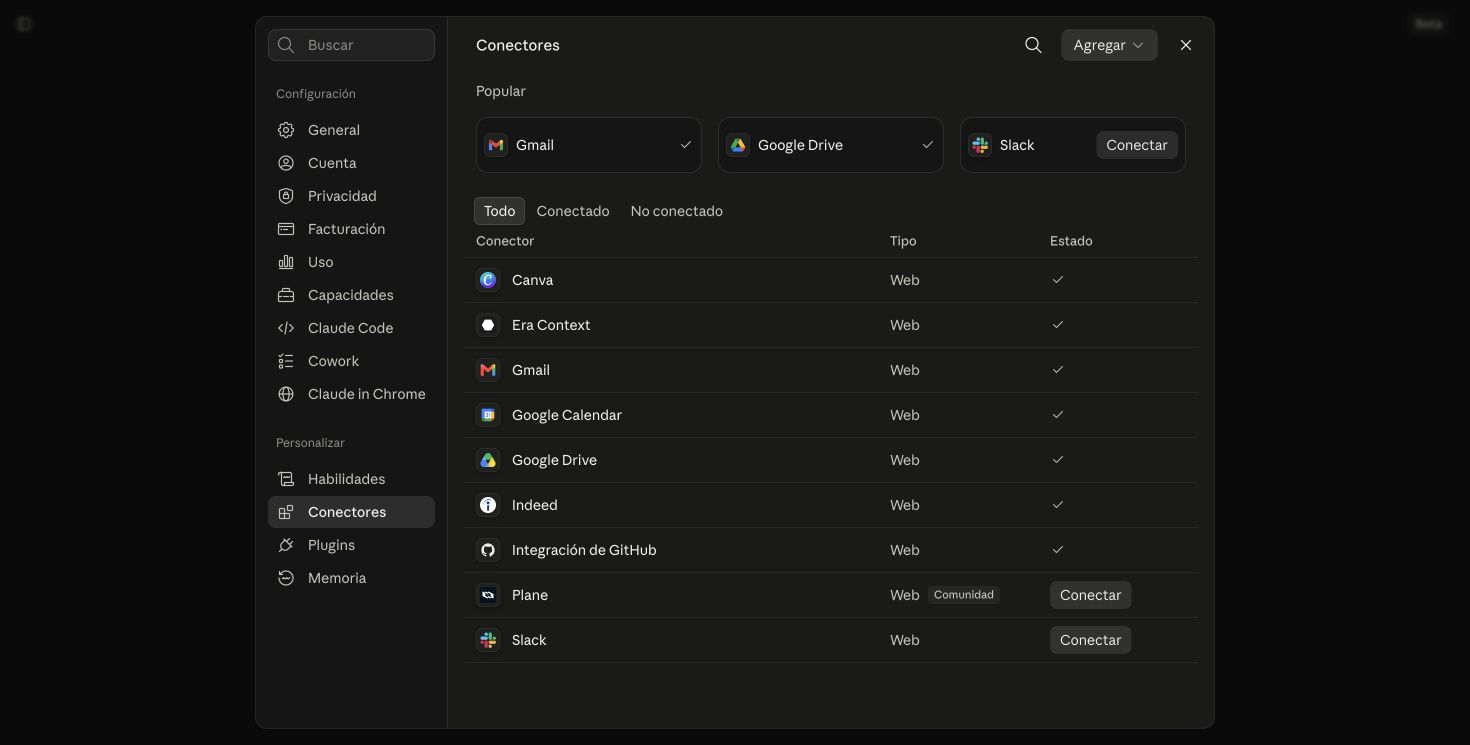Select Capacidades in the sidebar
1470x745 pixels.
tap(351, 295)
